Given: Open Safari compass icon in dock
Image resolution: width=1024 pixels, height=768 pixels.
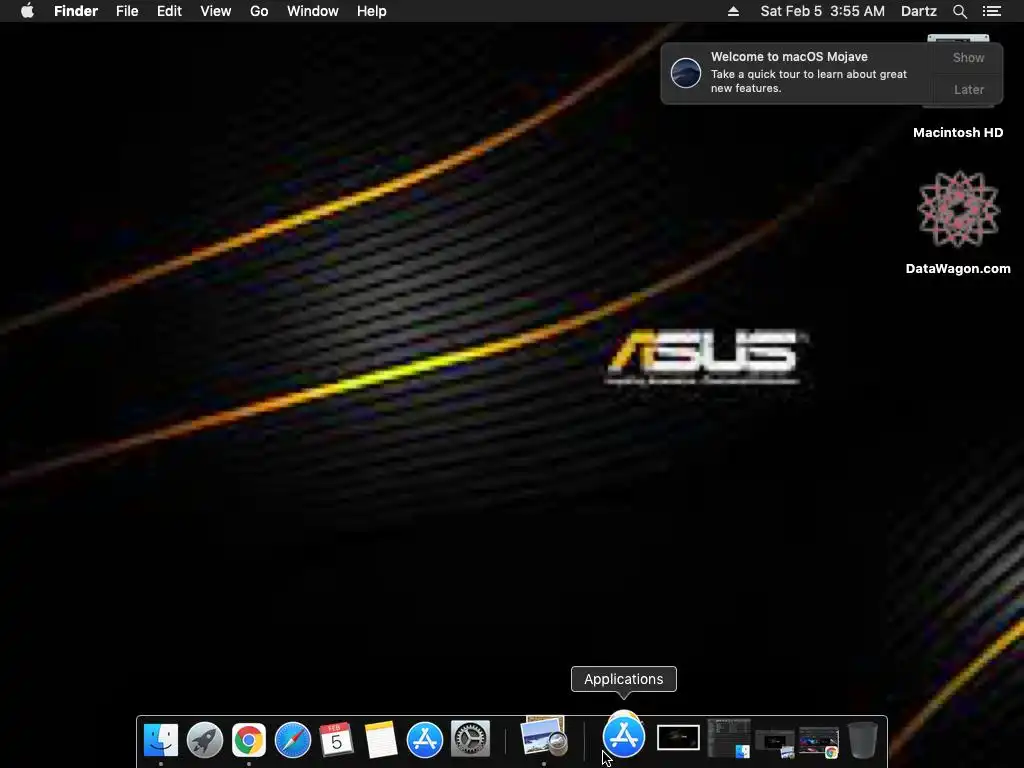Looking at the screenshot, I should (293, 740).
